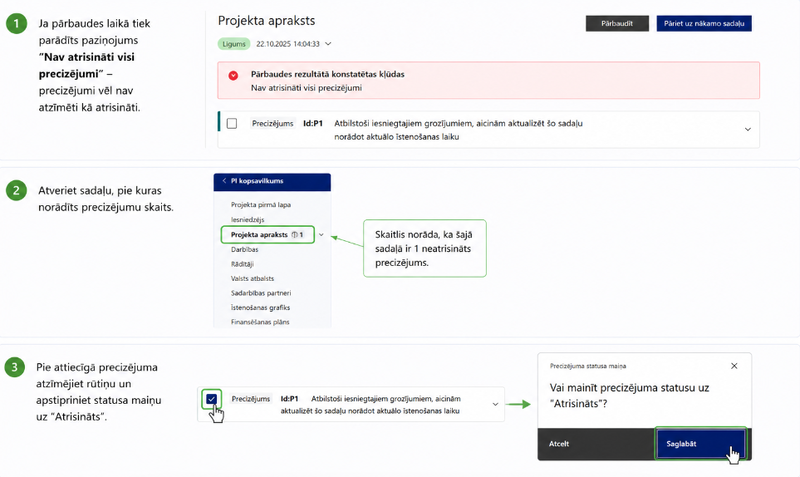Expand the step 3 Precizējums row chevron
This screenshot has width=800, height=477.
coord(495,404)
